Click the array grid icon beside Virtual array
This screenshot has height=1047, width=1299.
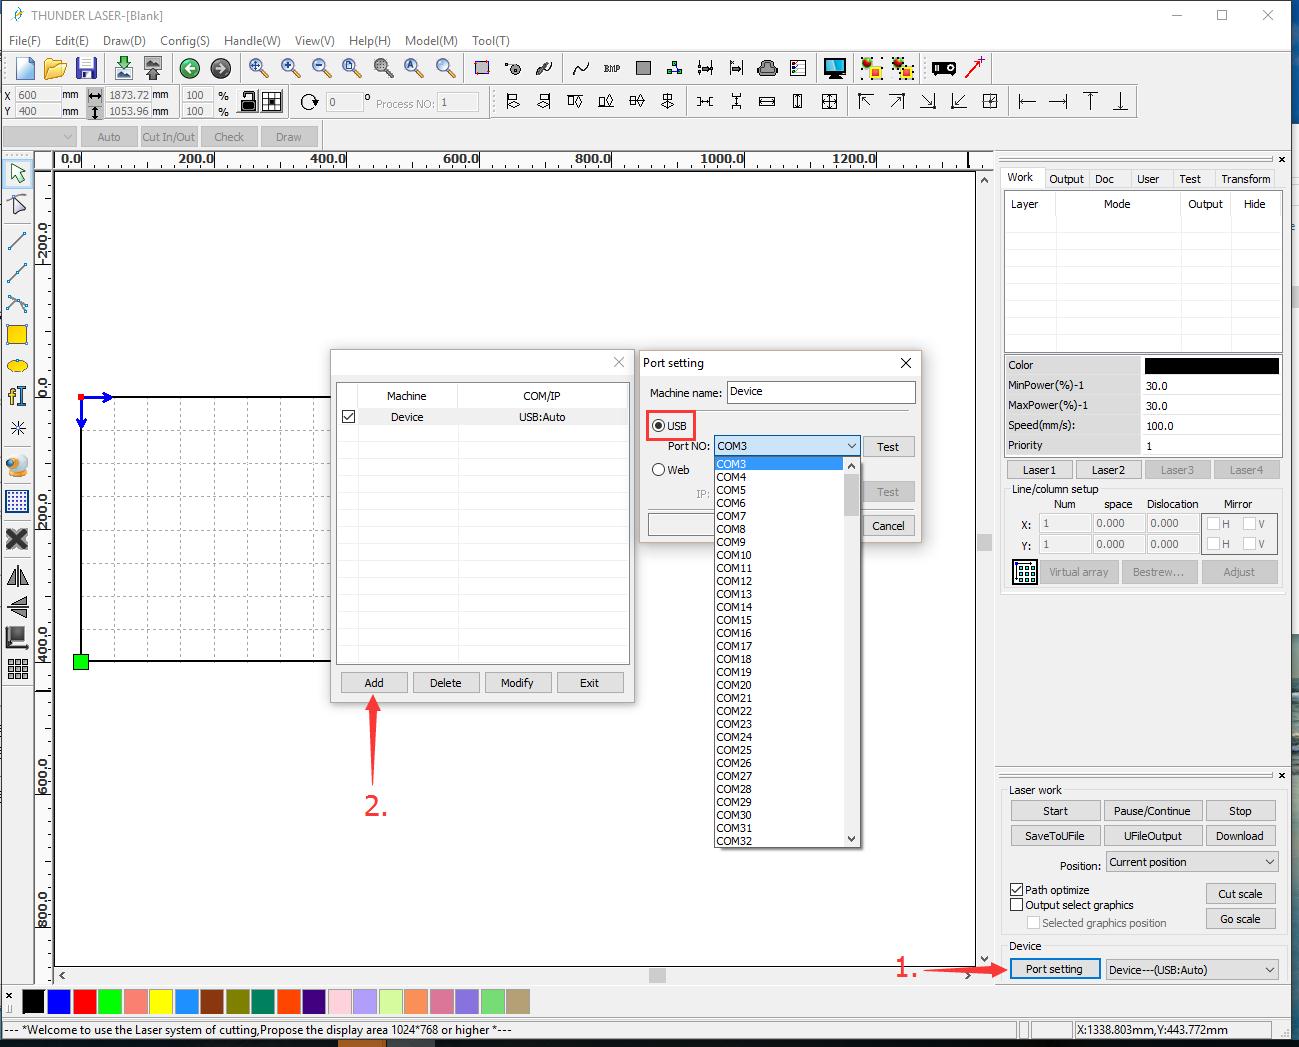point(1024,572)
